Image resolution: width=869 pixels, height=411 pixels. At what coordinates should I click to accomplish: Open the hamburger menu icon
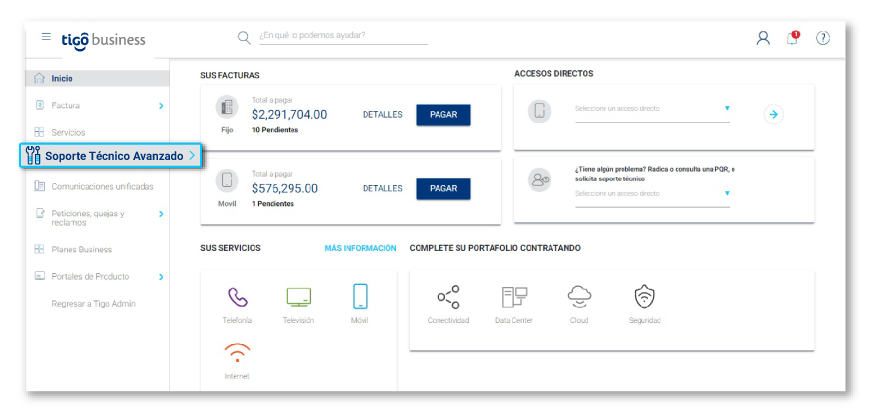46,37
